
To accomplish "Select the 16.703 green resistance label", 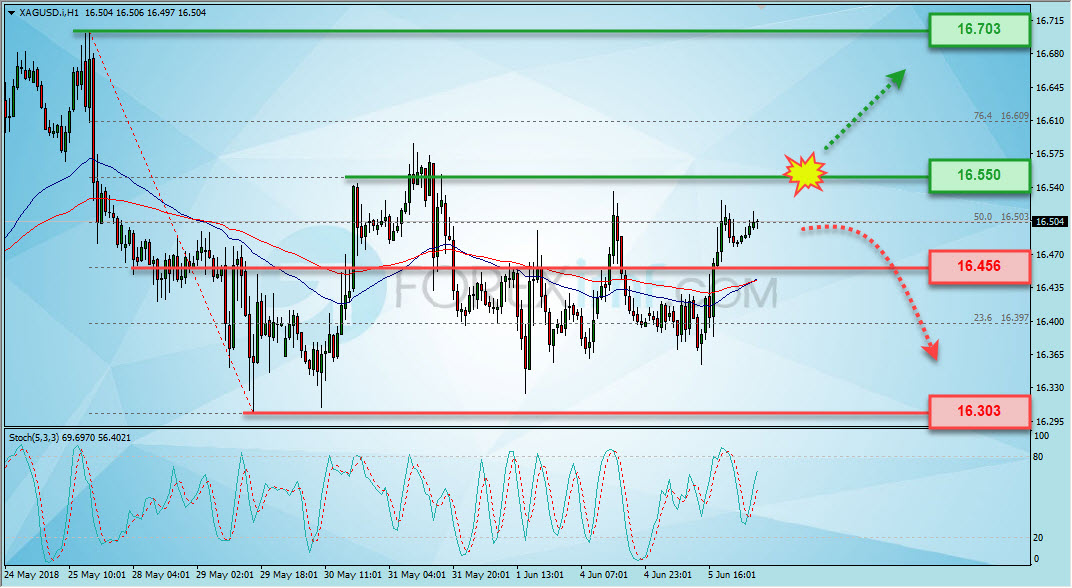I will click(x=979, y=29).
